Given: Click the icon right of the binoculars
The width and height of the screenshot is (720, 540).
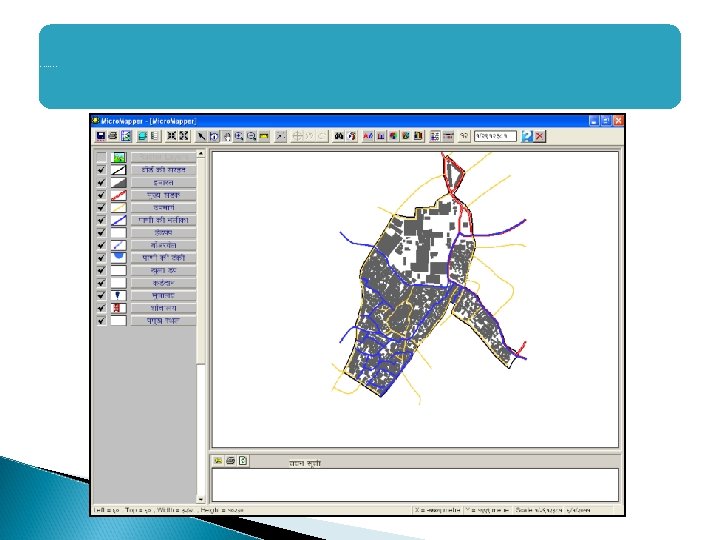Looking at the screenshot, I should coord(352,136).
